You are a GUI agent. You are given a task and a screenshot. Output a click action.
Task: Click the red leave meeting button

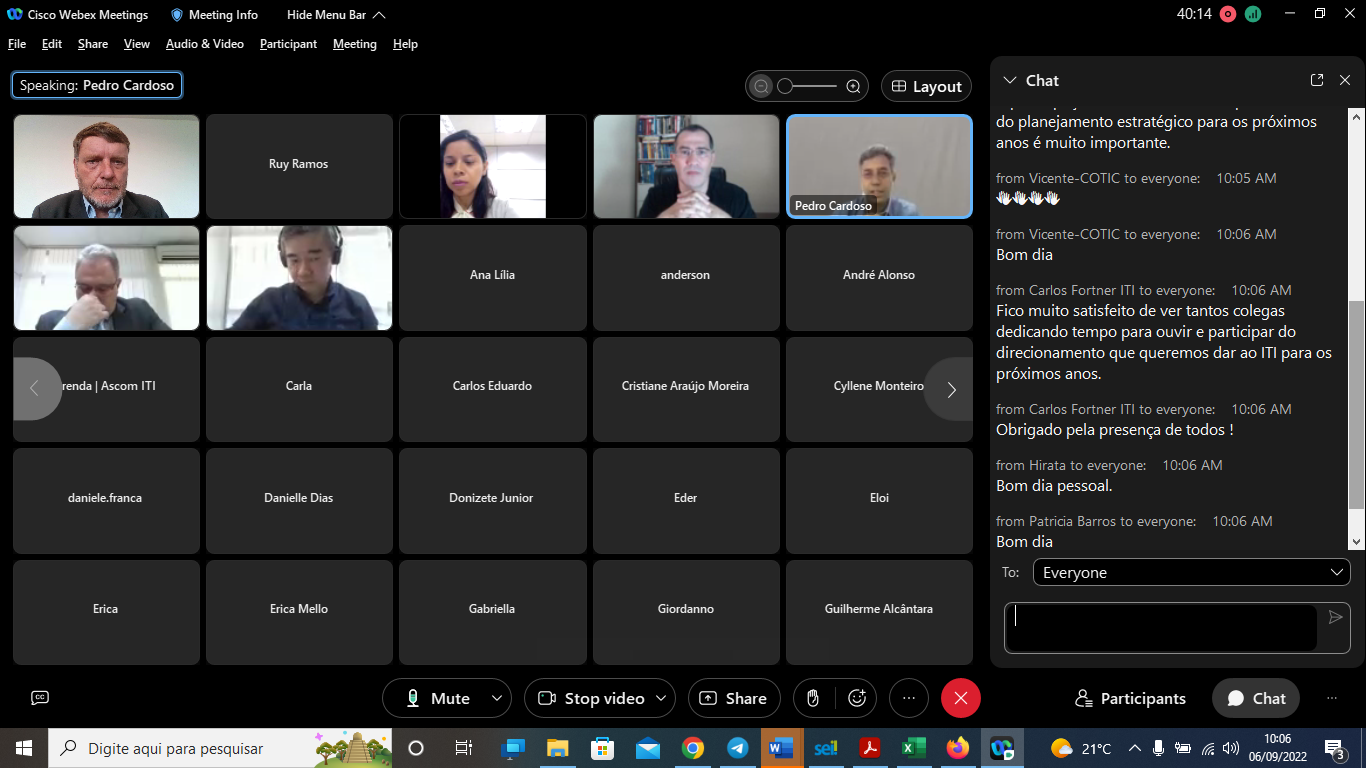(960, 698)
